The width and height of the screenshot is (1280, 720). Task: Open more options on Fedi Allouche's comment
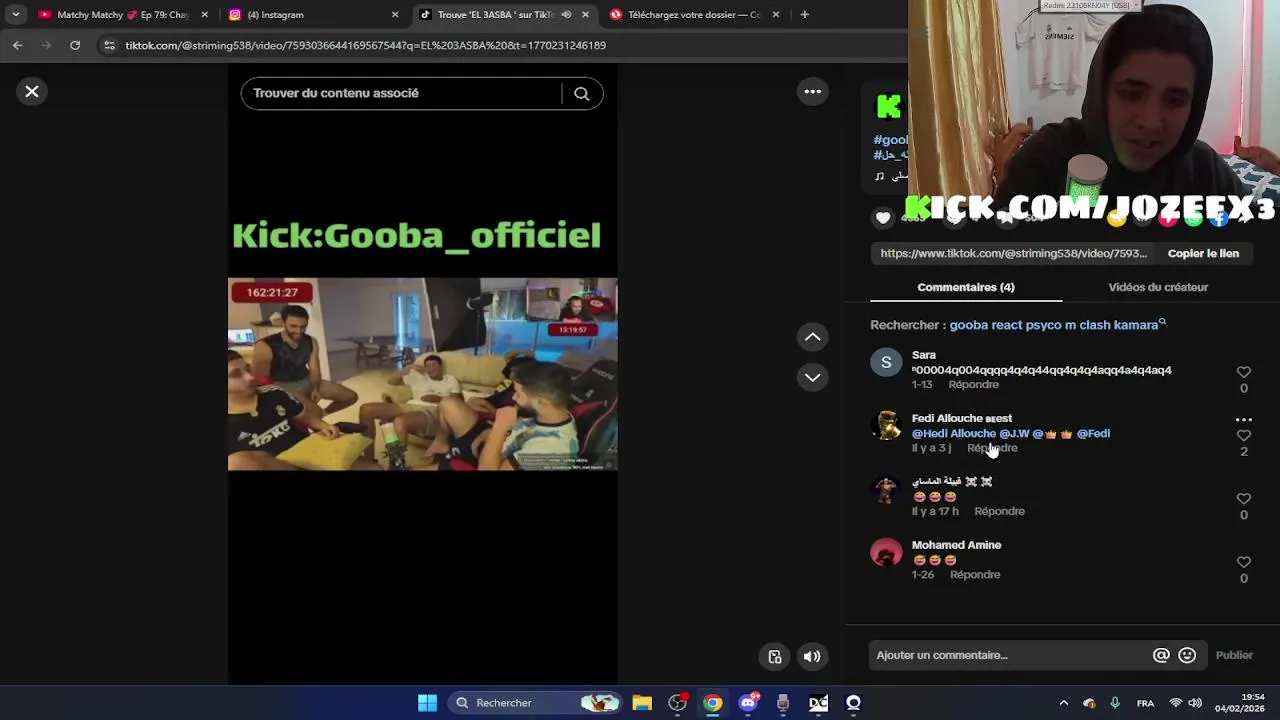click(1244, 420)
